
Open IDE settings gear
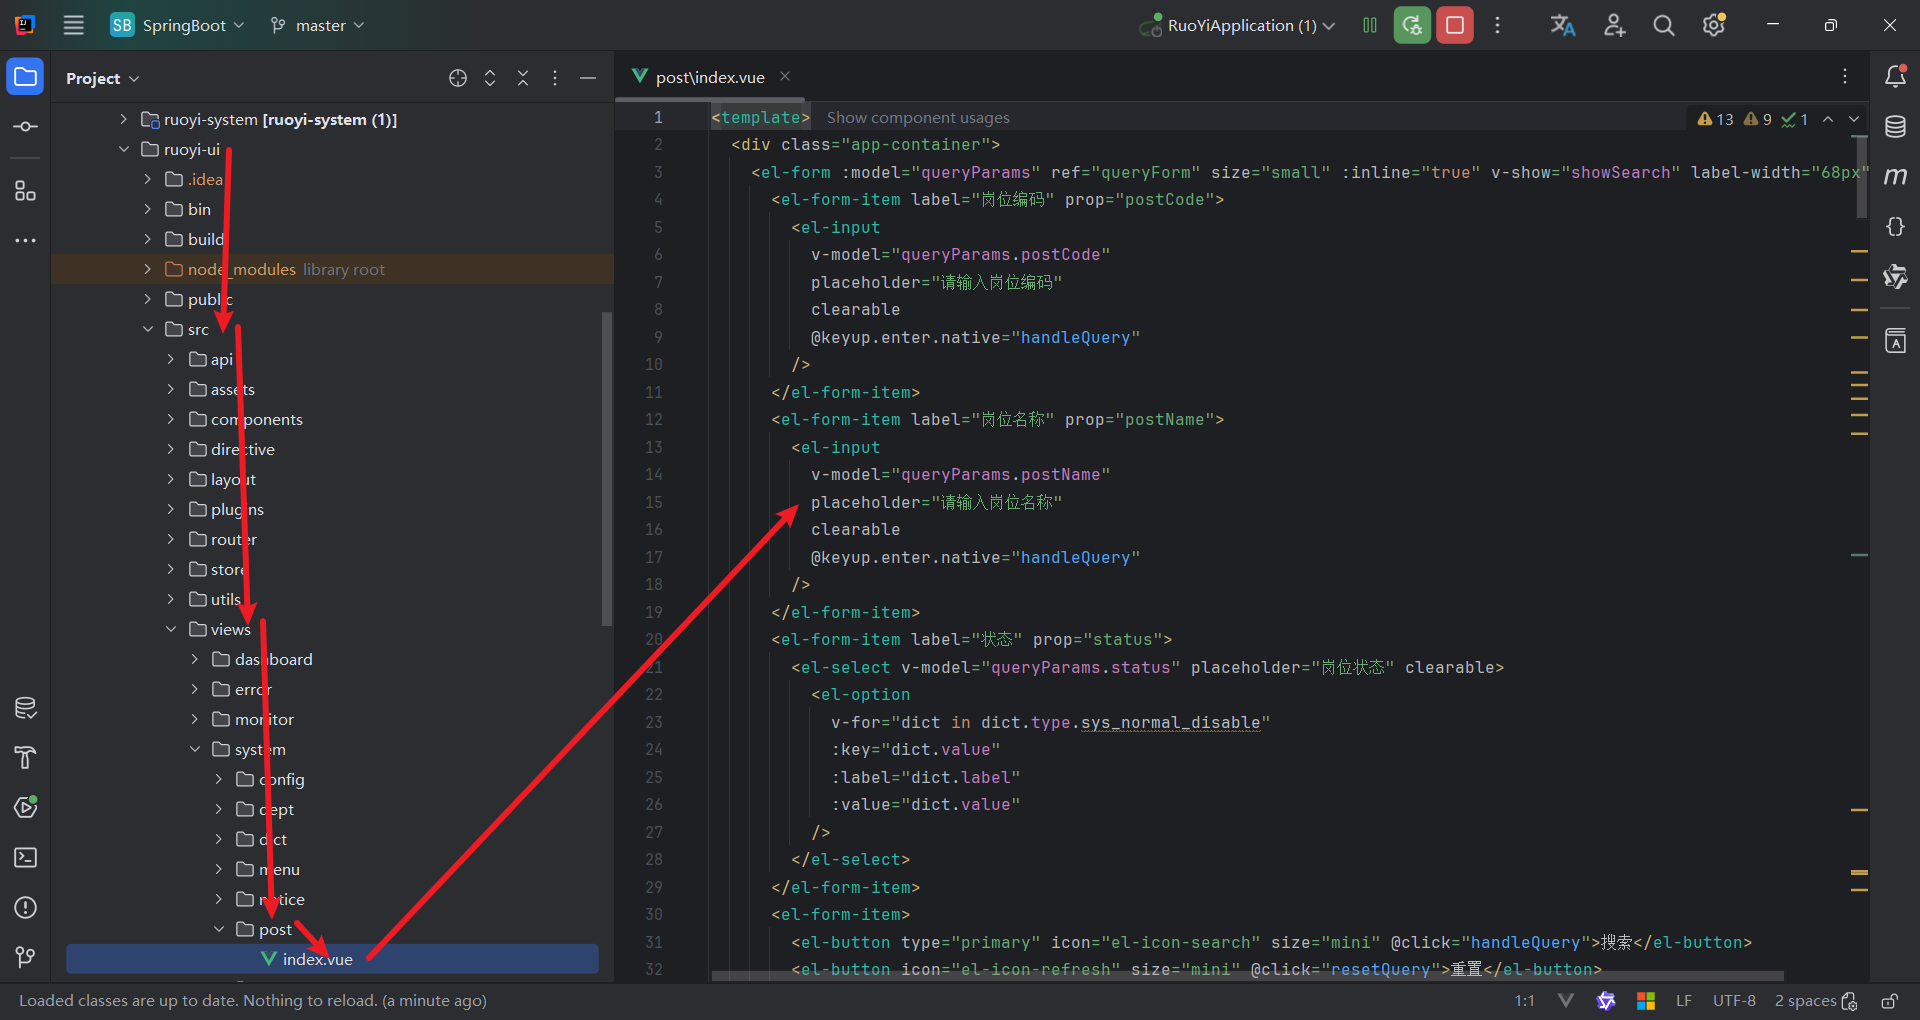pyautogui.click(x=1714, y=26)
